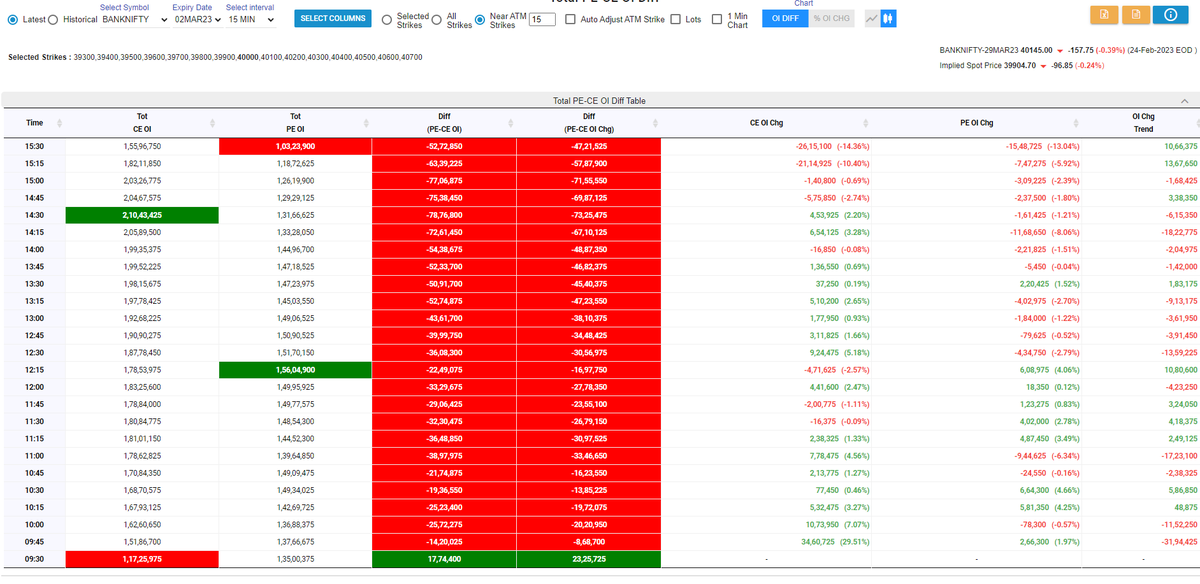Image resolution: width=1200 pixels, height=584 pixels.
Task: Switch to candlestick chart view icon
Action: tap(887, 18)
